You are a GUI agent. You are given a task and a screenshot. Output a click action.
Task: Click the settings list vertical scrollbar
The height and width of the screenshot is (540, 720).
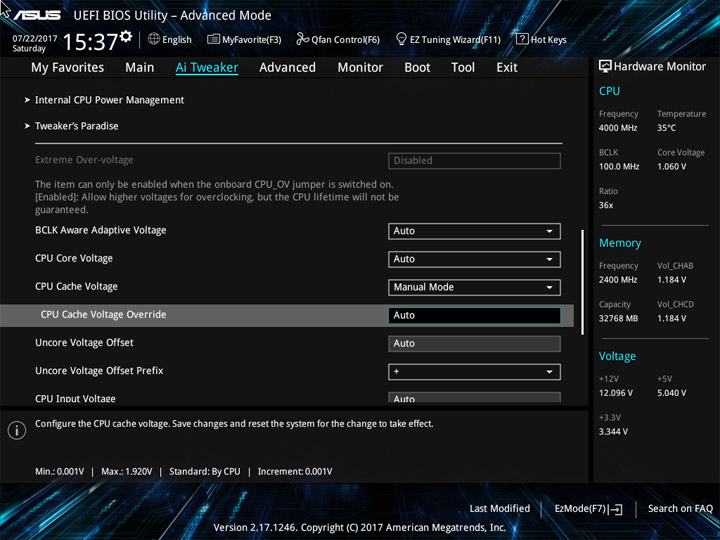[583, 282]
